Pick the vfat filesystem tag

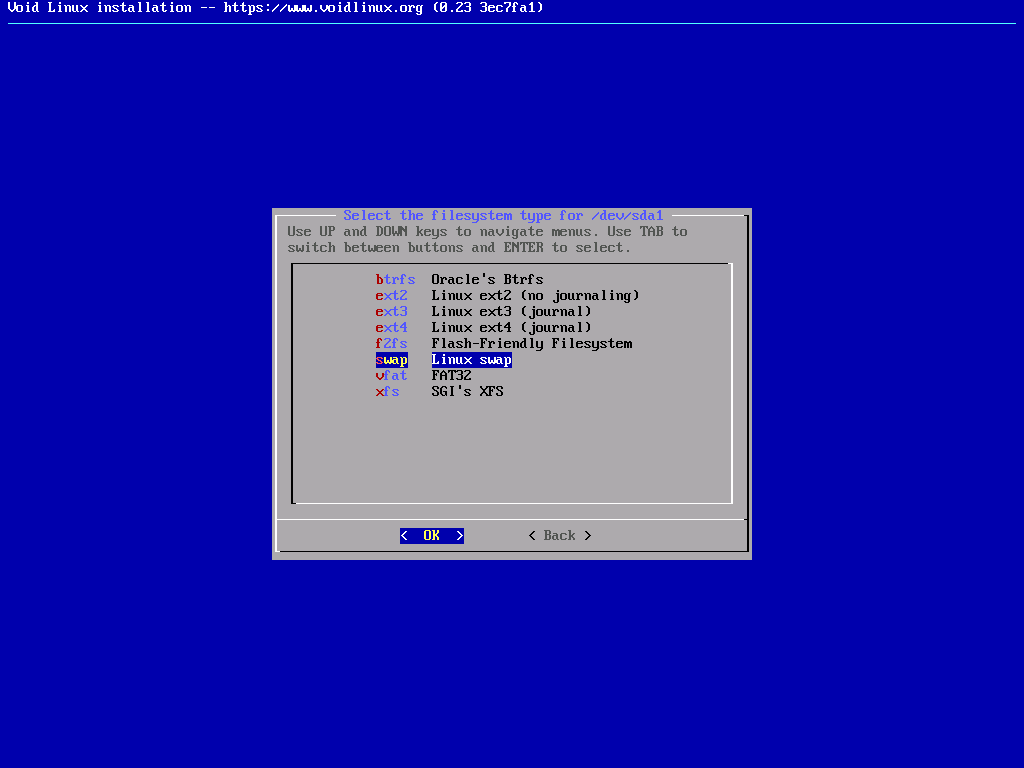coord(391,376)
